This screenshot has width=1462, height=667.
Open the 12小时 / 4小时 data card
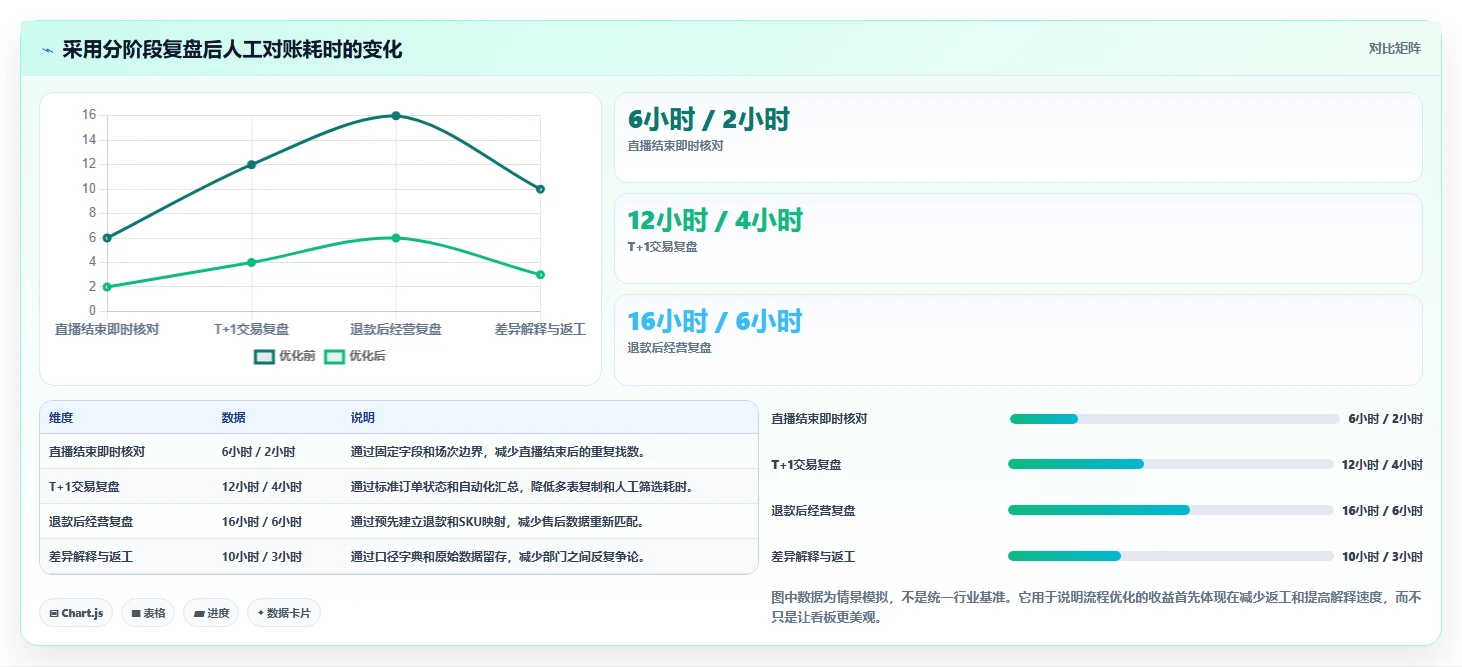coord(1018,239)
